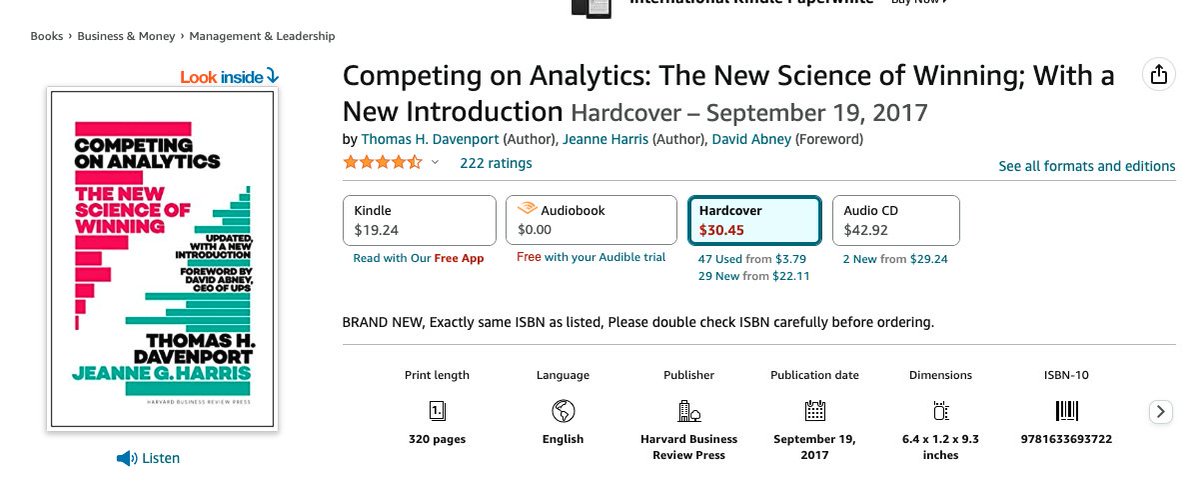Viewport: 1200px width, 481px height.
Task: Click the Competing on Analytics cover image
Action: click(x=162, y=259)
